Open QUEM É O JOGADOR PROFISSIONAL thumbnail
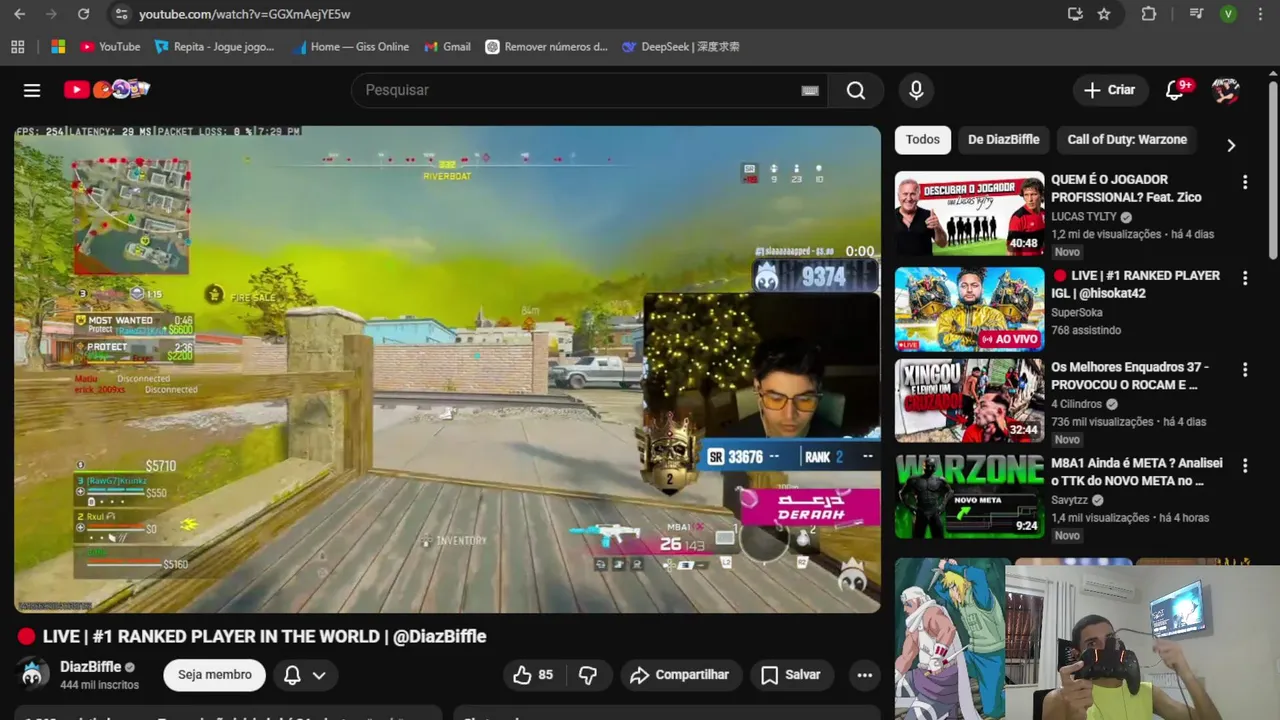The image size is (1280, 720). 969,215
